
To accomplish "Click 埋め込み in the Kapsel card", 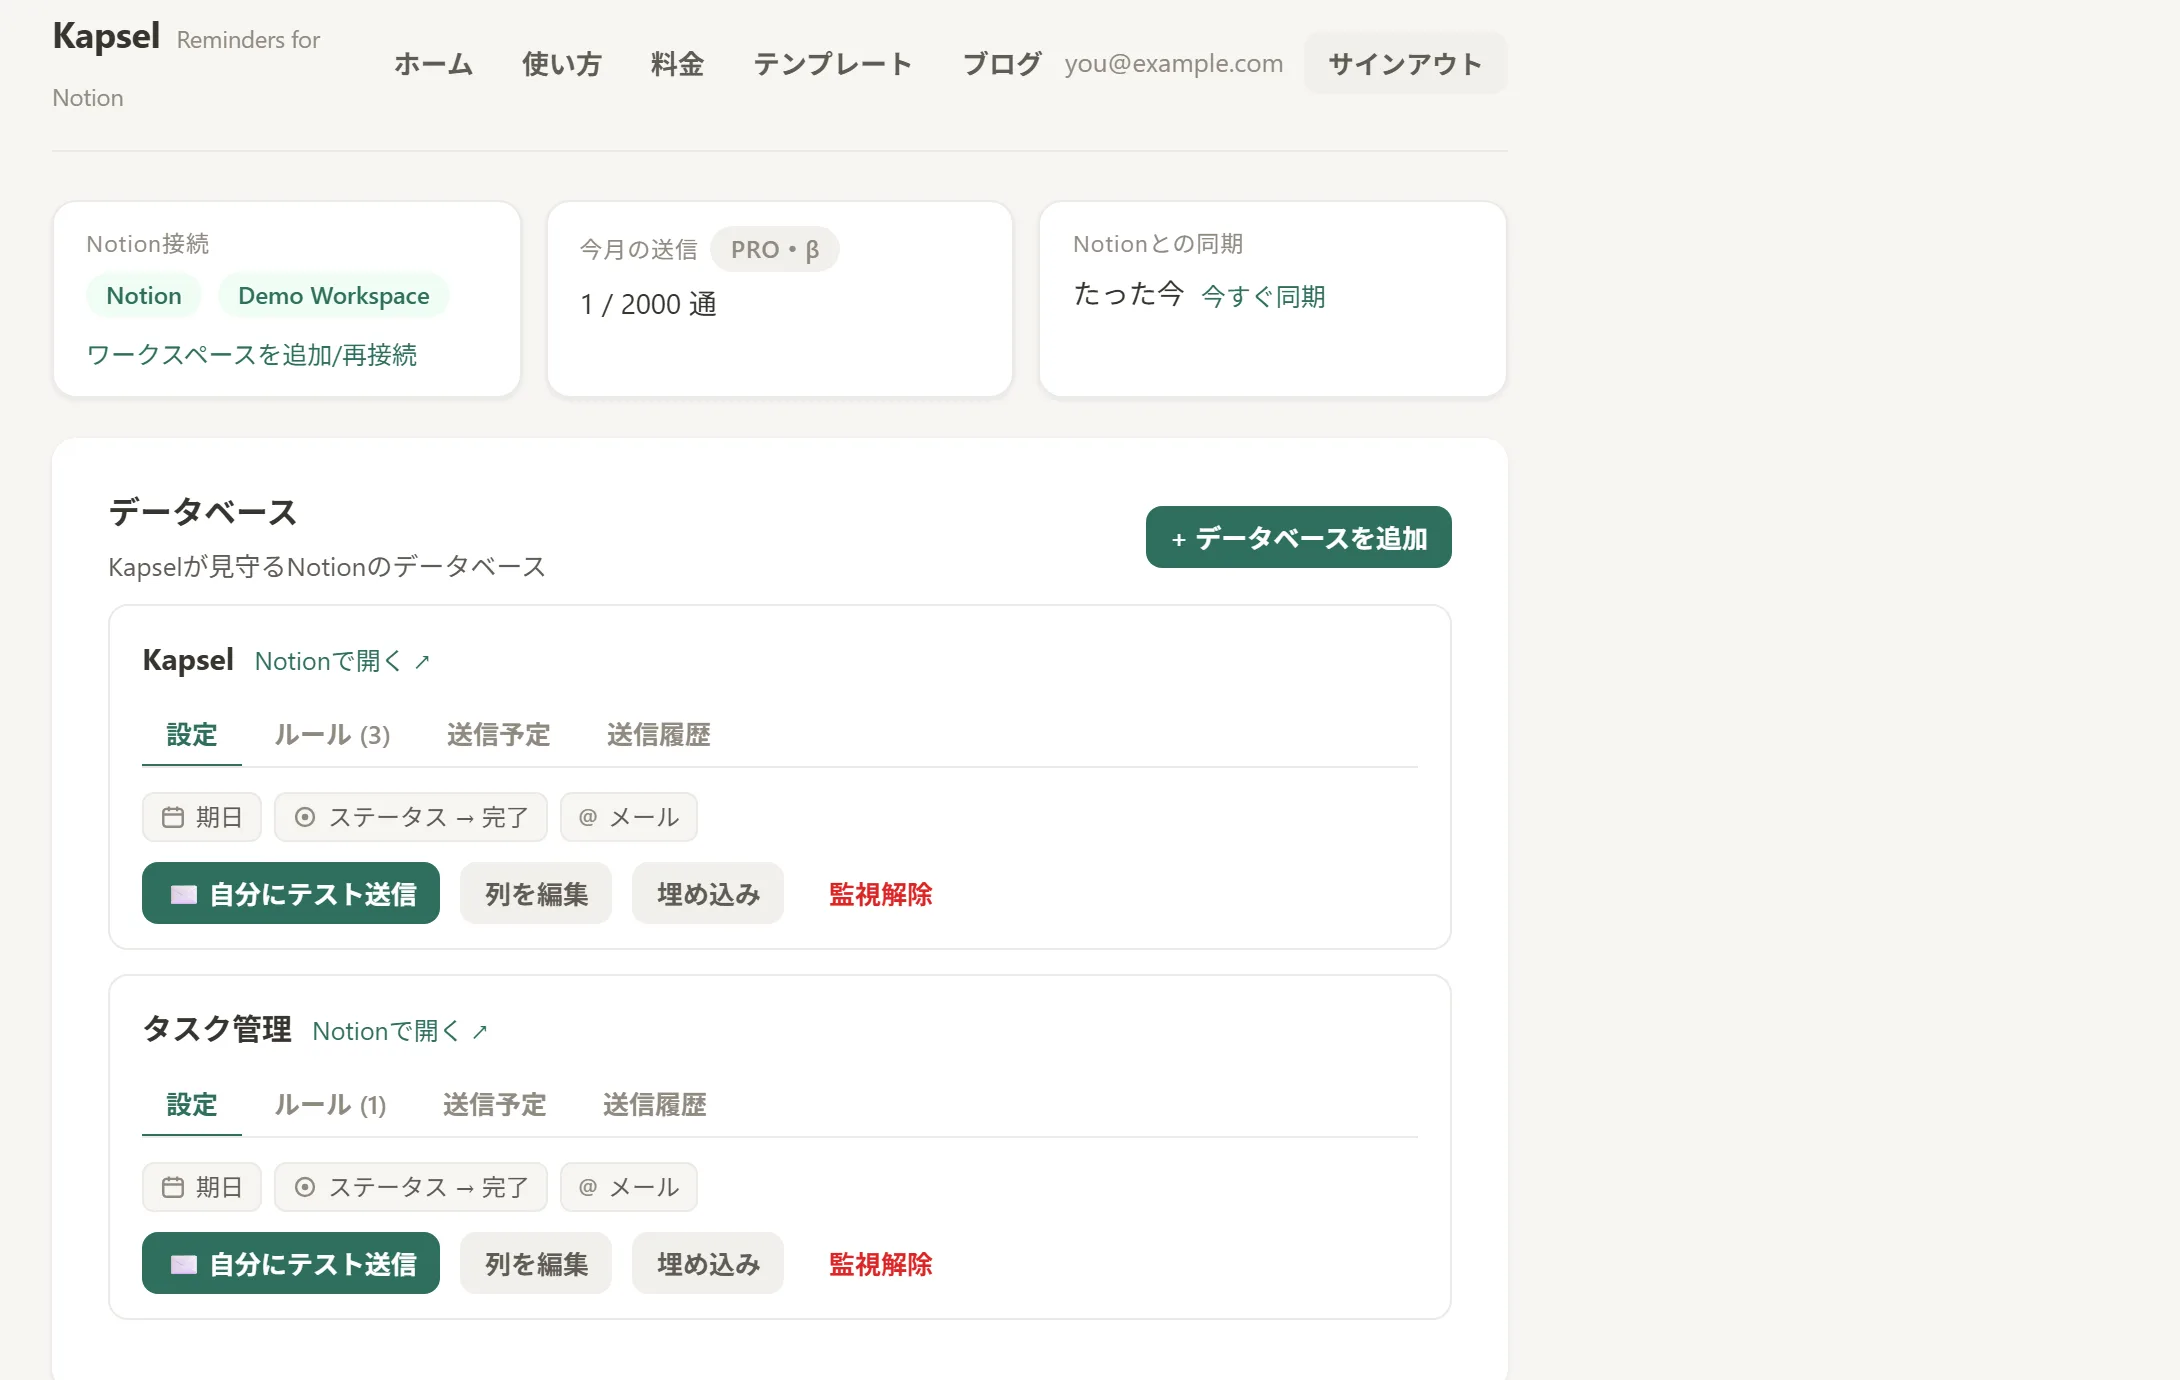I will 708,894.
